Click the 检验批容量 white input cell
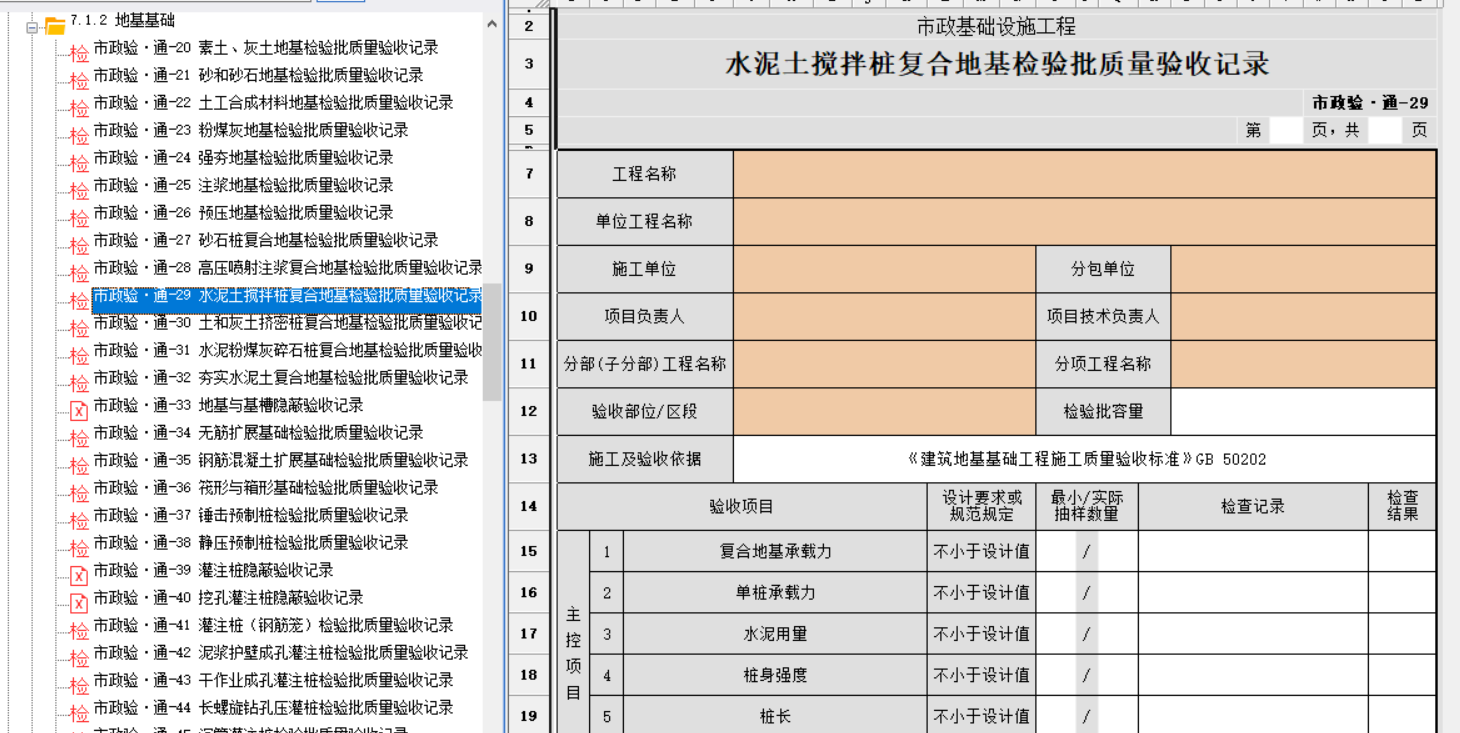The image size is (1460, 733). point(1303,411)
